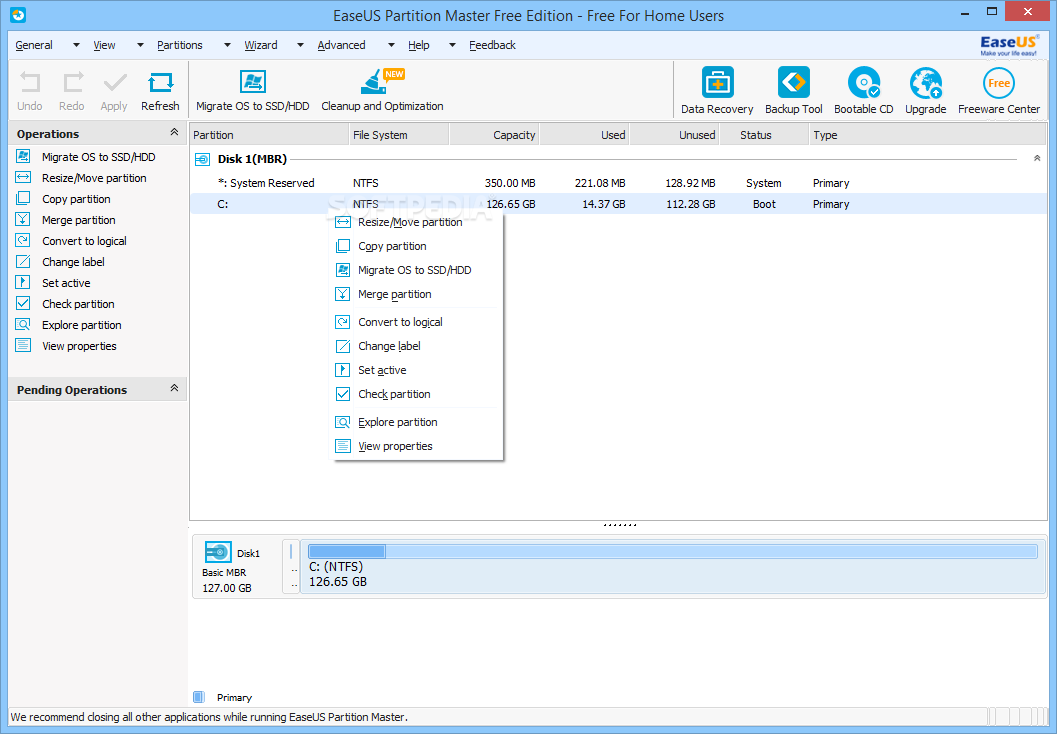
Task: Select Copy partition in Operations panel
Action: [x=76, y=199]
